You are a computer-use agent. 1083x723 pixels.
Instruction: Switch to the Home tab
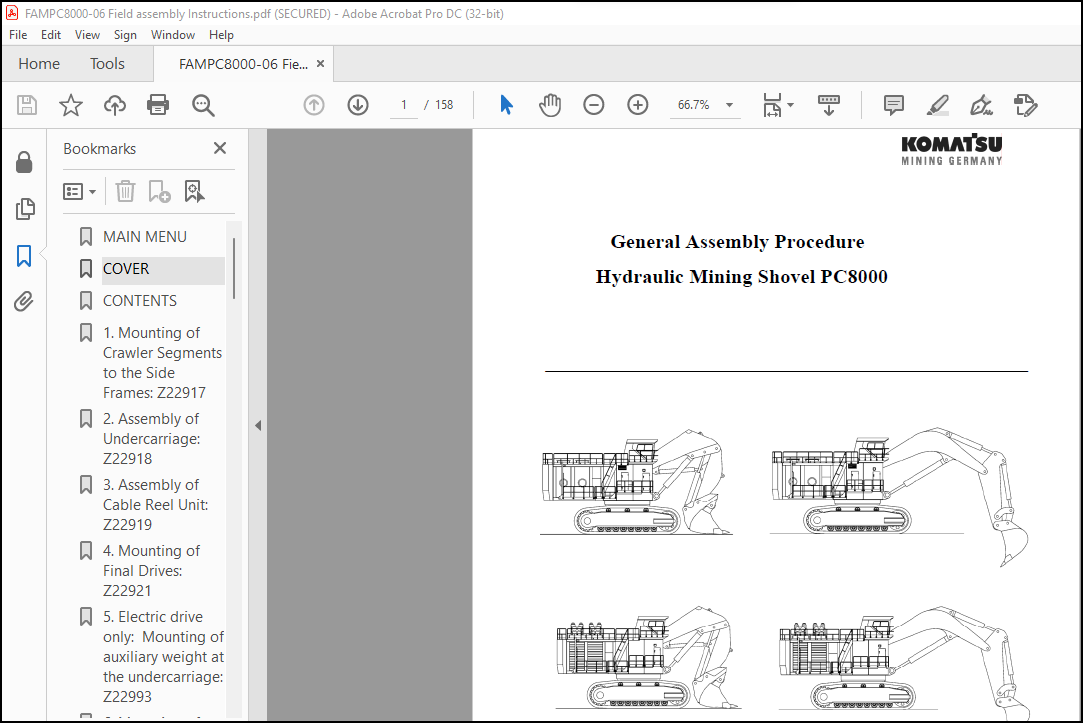pos(39,64)
